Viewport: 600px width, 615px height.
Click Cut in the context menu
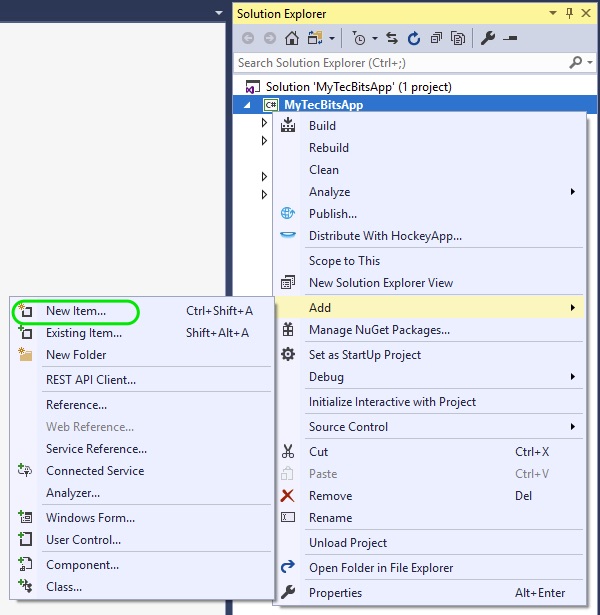tap(429, 452)
